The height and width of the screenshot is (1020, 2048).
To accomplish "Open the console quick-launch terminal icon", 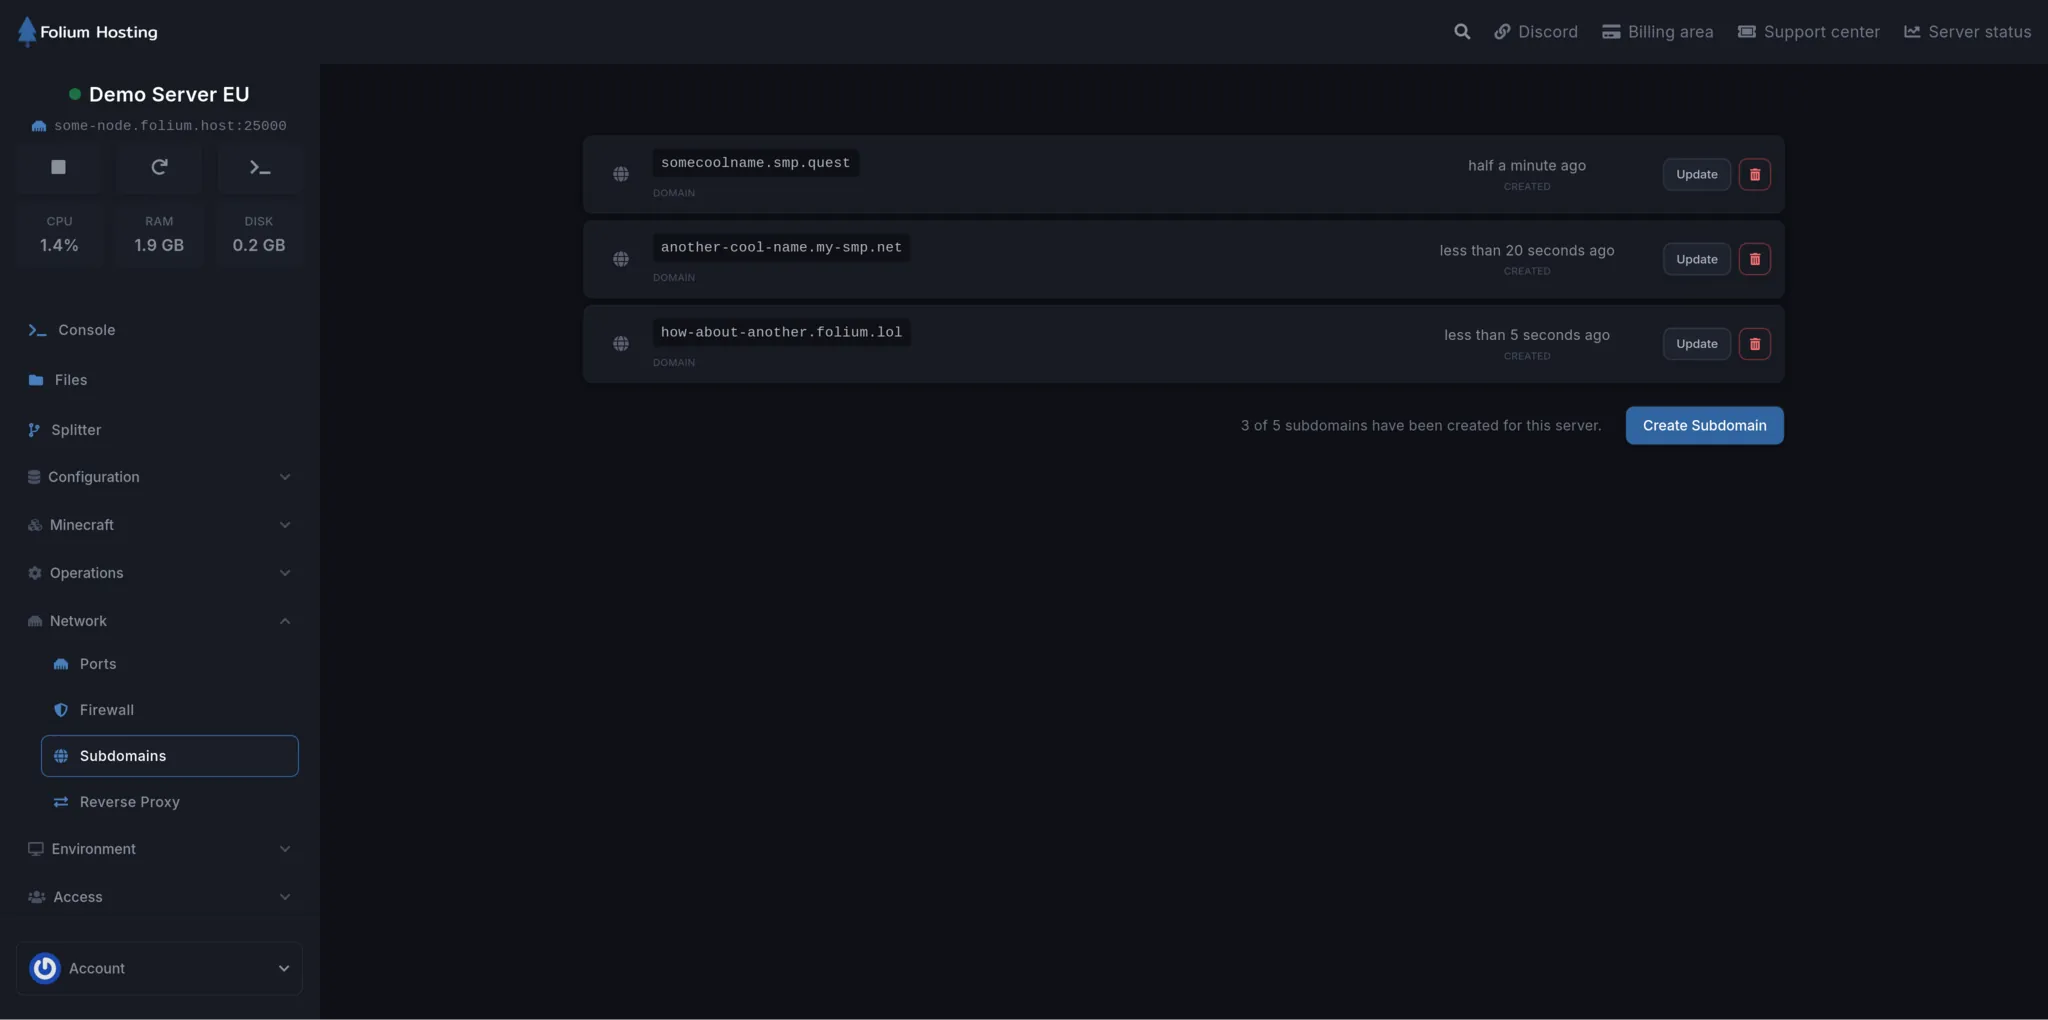I will click(x=259, y=167).
